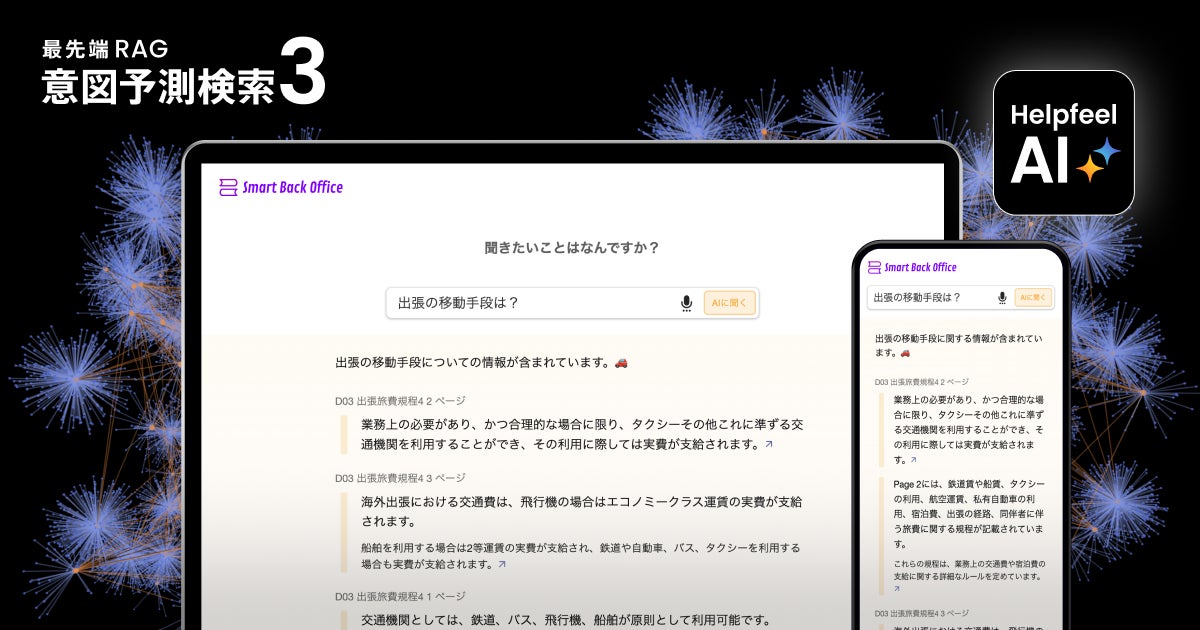Open the link arrow after '実費が支給されます。' in the laptop's first quote
The height and width of the screenshot is (630, 1200).
click(x=768, y=445)
